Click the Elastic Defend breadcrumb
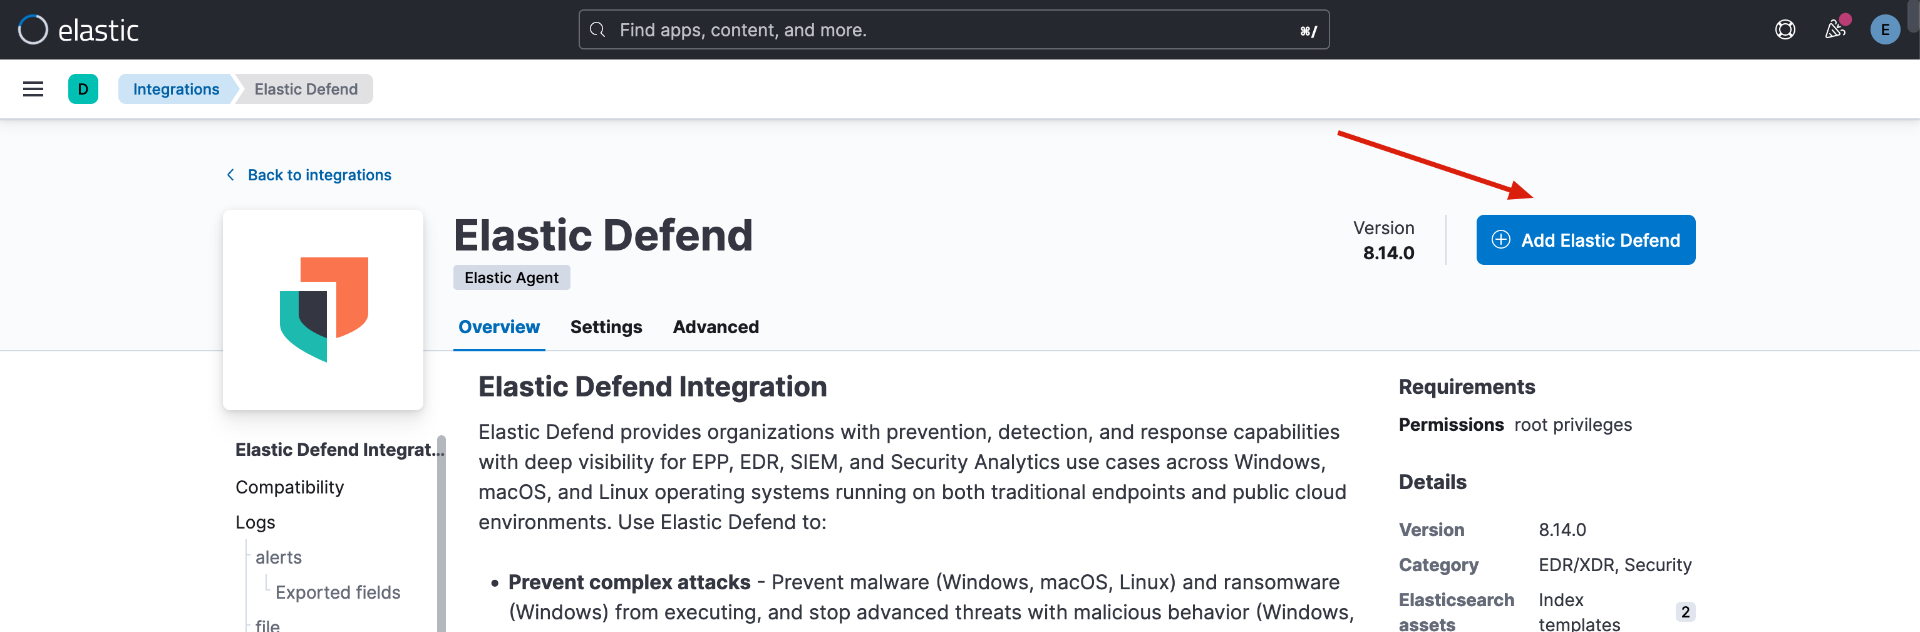Screen dimensions: 1920x632 [306, 89]
